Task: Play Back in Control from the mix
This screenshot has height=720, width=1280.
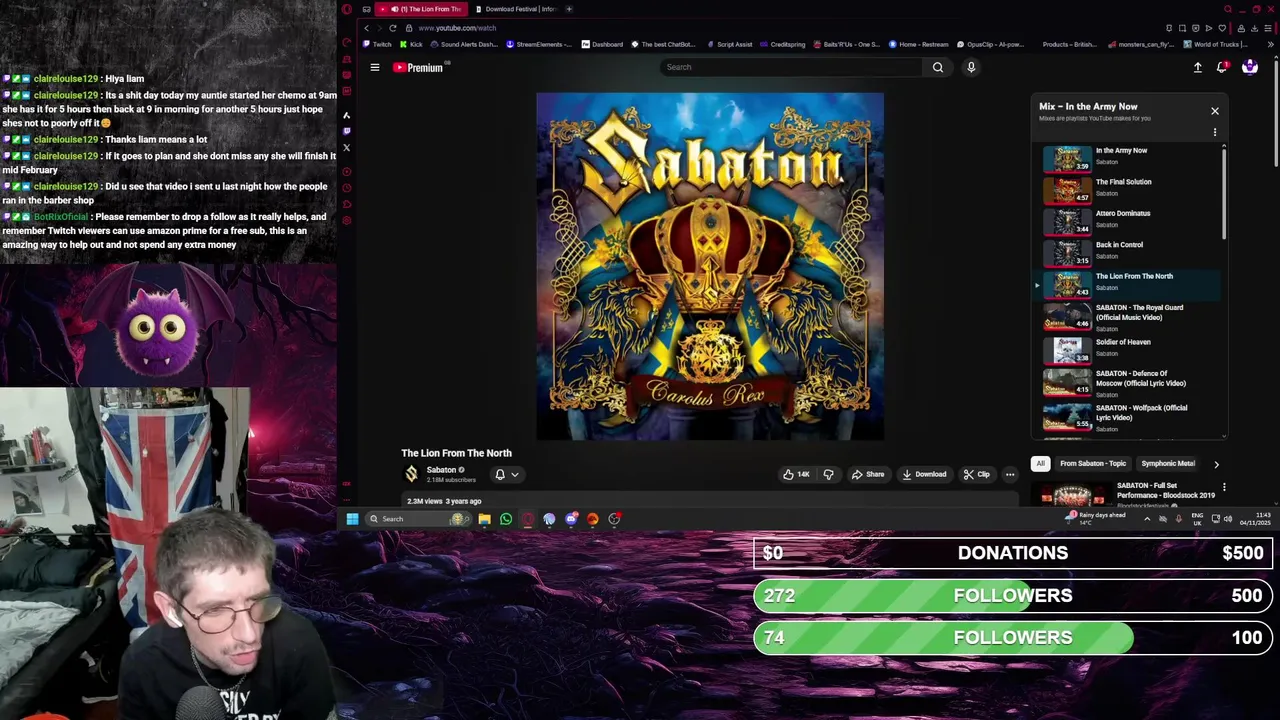Action: click(x=1128, y=253)
